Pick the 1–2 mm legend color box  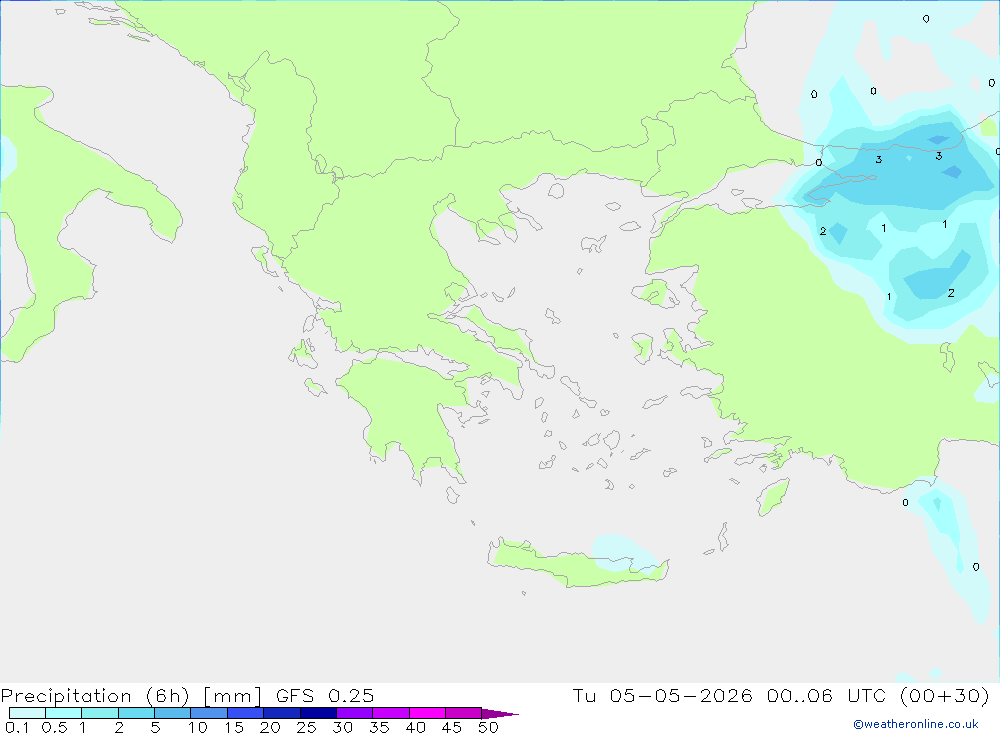point(100,713)
